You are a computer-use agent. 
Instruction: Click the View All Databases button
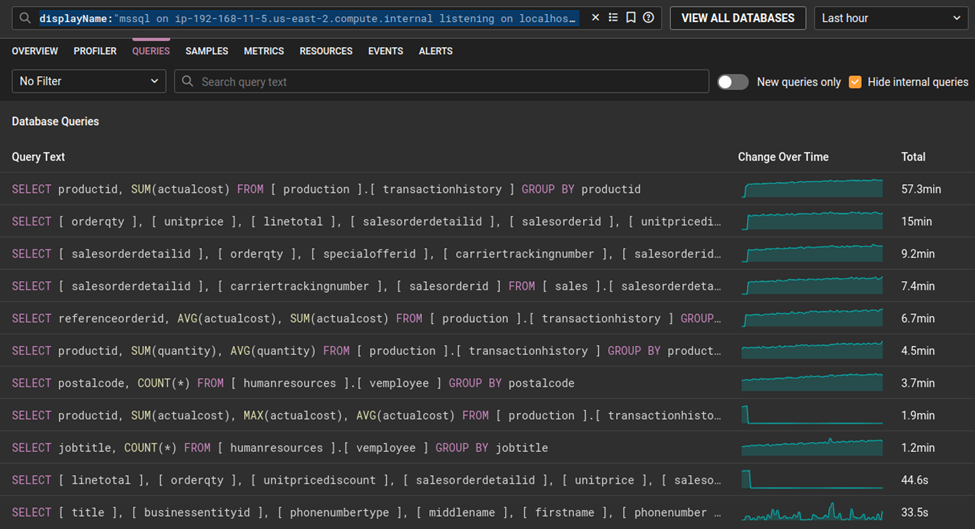tap(738, 18)
